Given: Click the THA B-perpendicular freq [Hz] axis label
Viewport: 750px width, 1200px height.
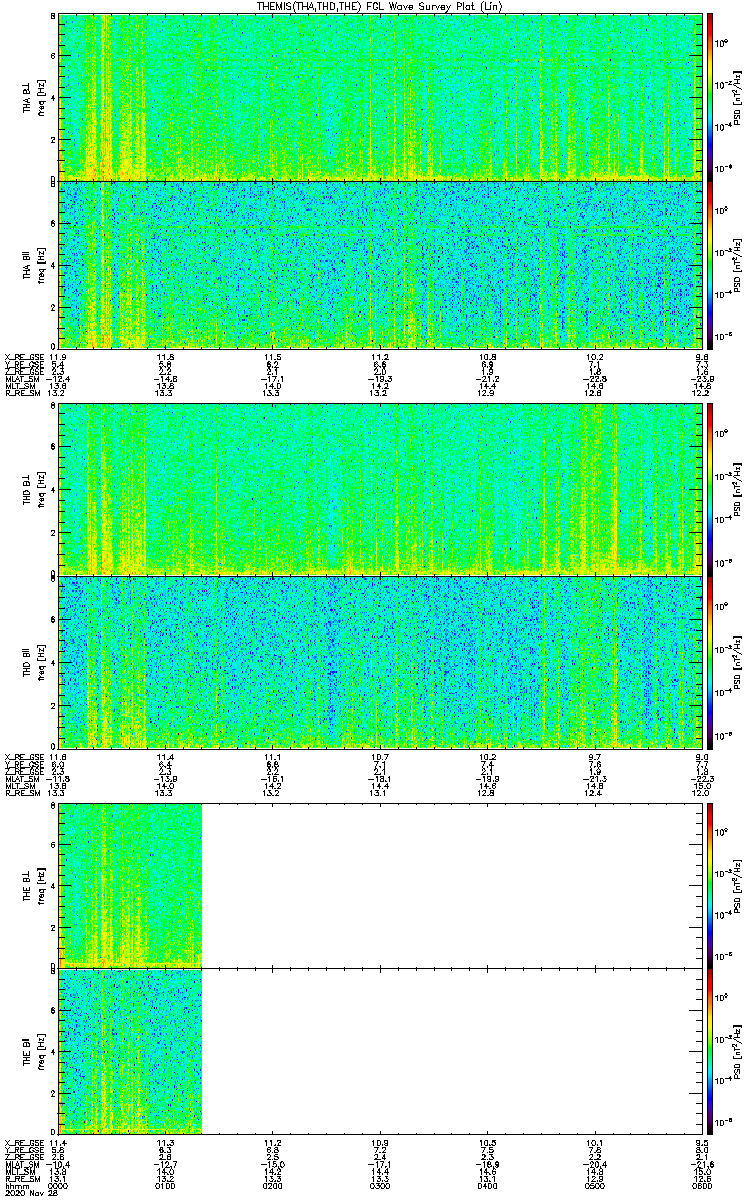Looking at the screenshot, I should click(40, 96).
